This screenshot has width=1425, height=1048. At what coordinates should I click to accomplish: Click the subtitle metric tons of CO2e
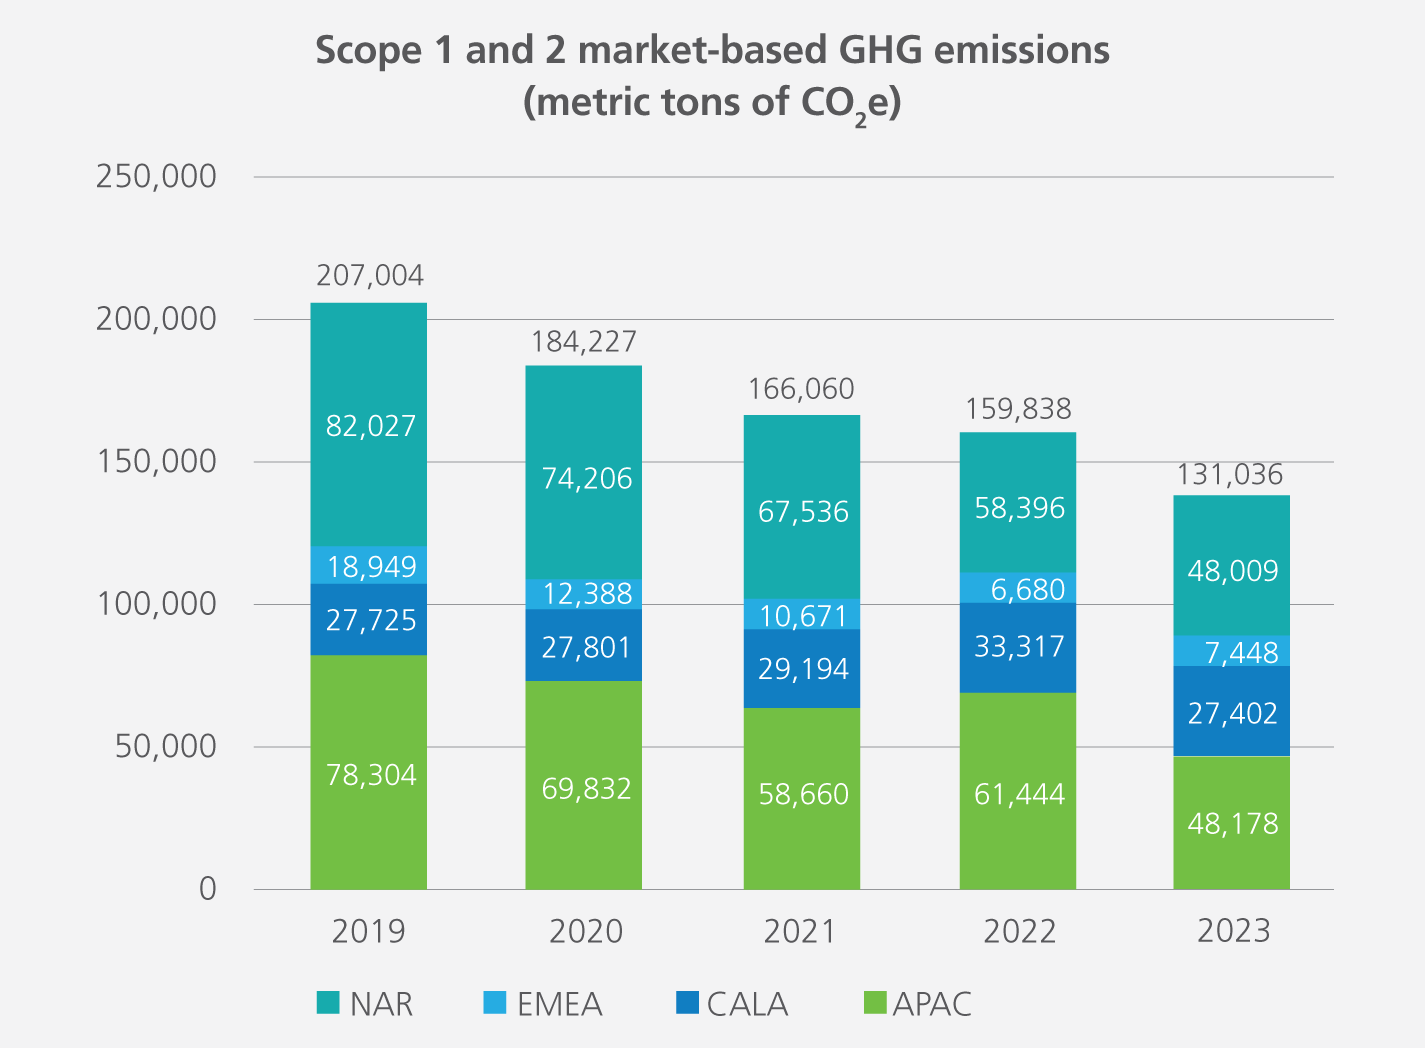pos(713,103)
